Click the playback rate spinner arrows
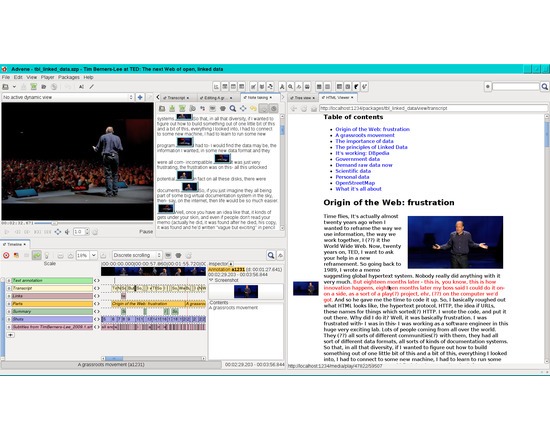550x440 pixels. pos(87,232)
